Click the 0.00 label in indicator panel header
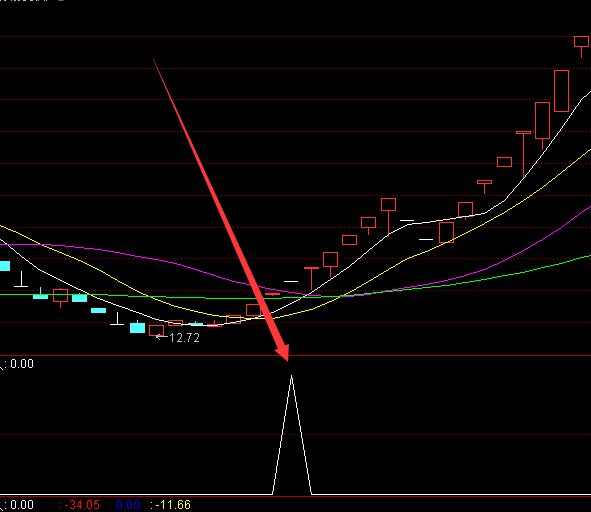This screenshot has height=512, width=591. coord(22,364)
